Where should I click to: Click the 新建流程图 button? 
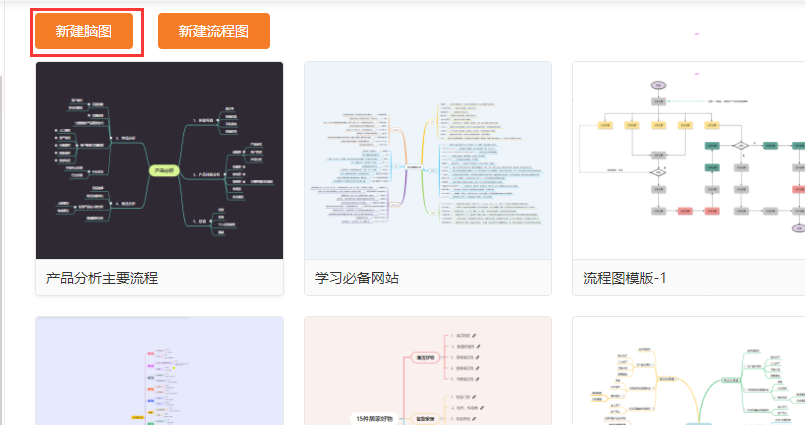tap(213, 31)
